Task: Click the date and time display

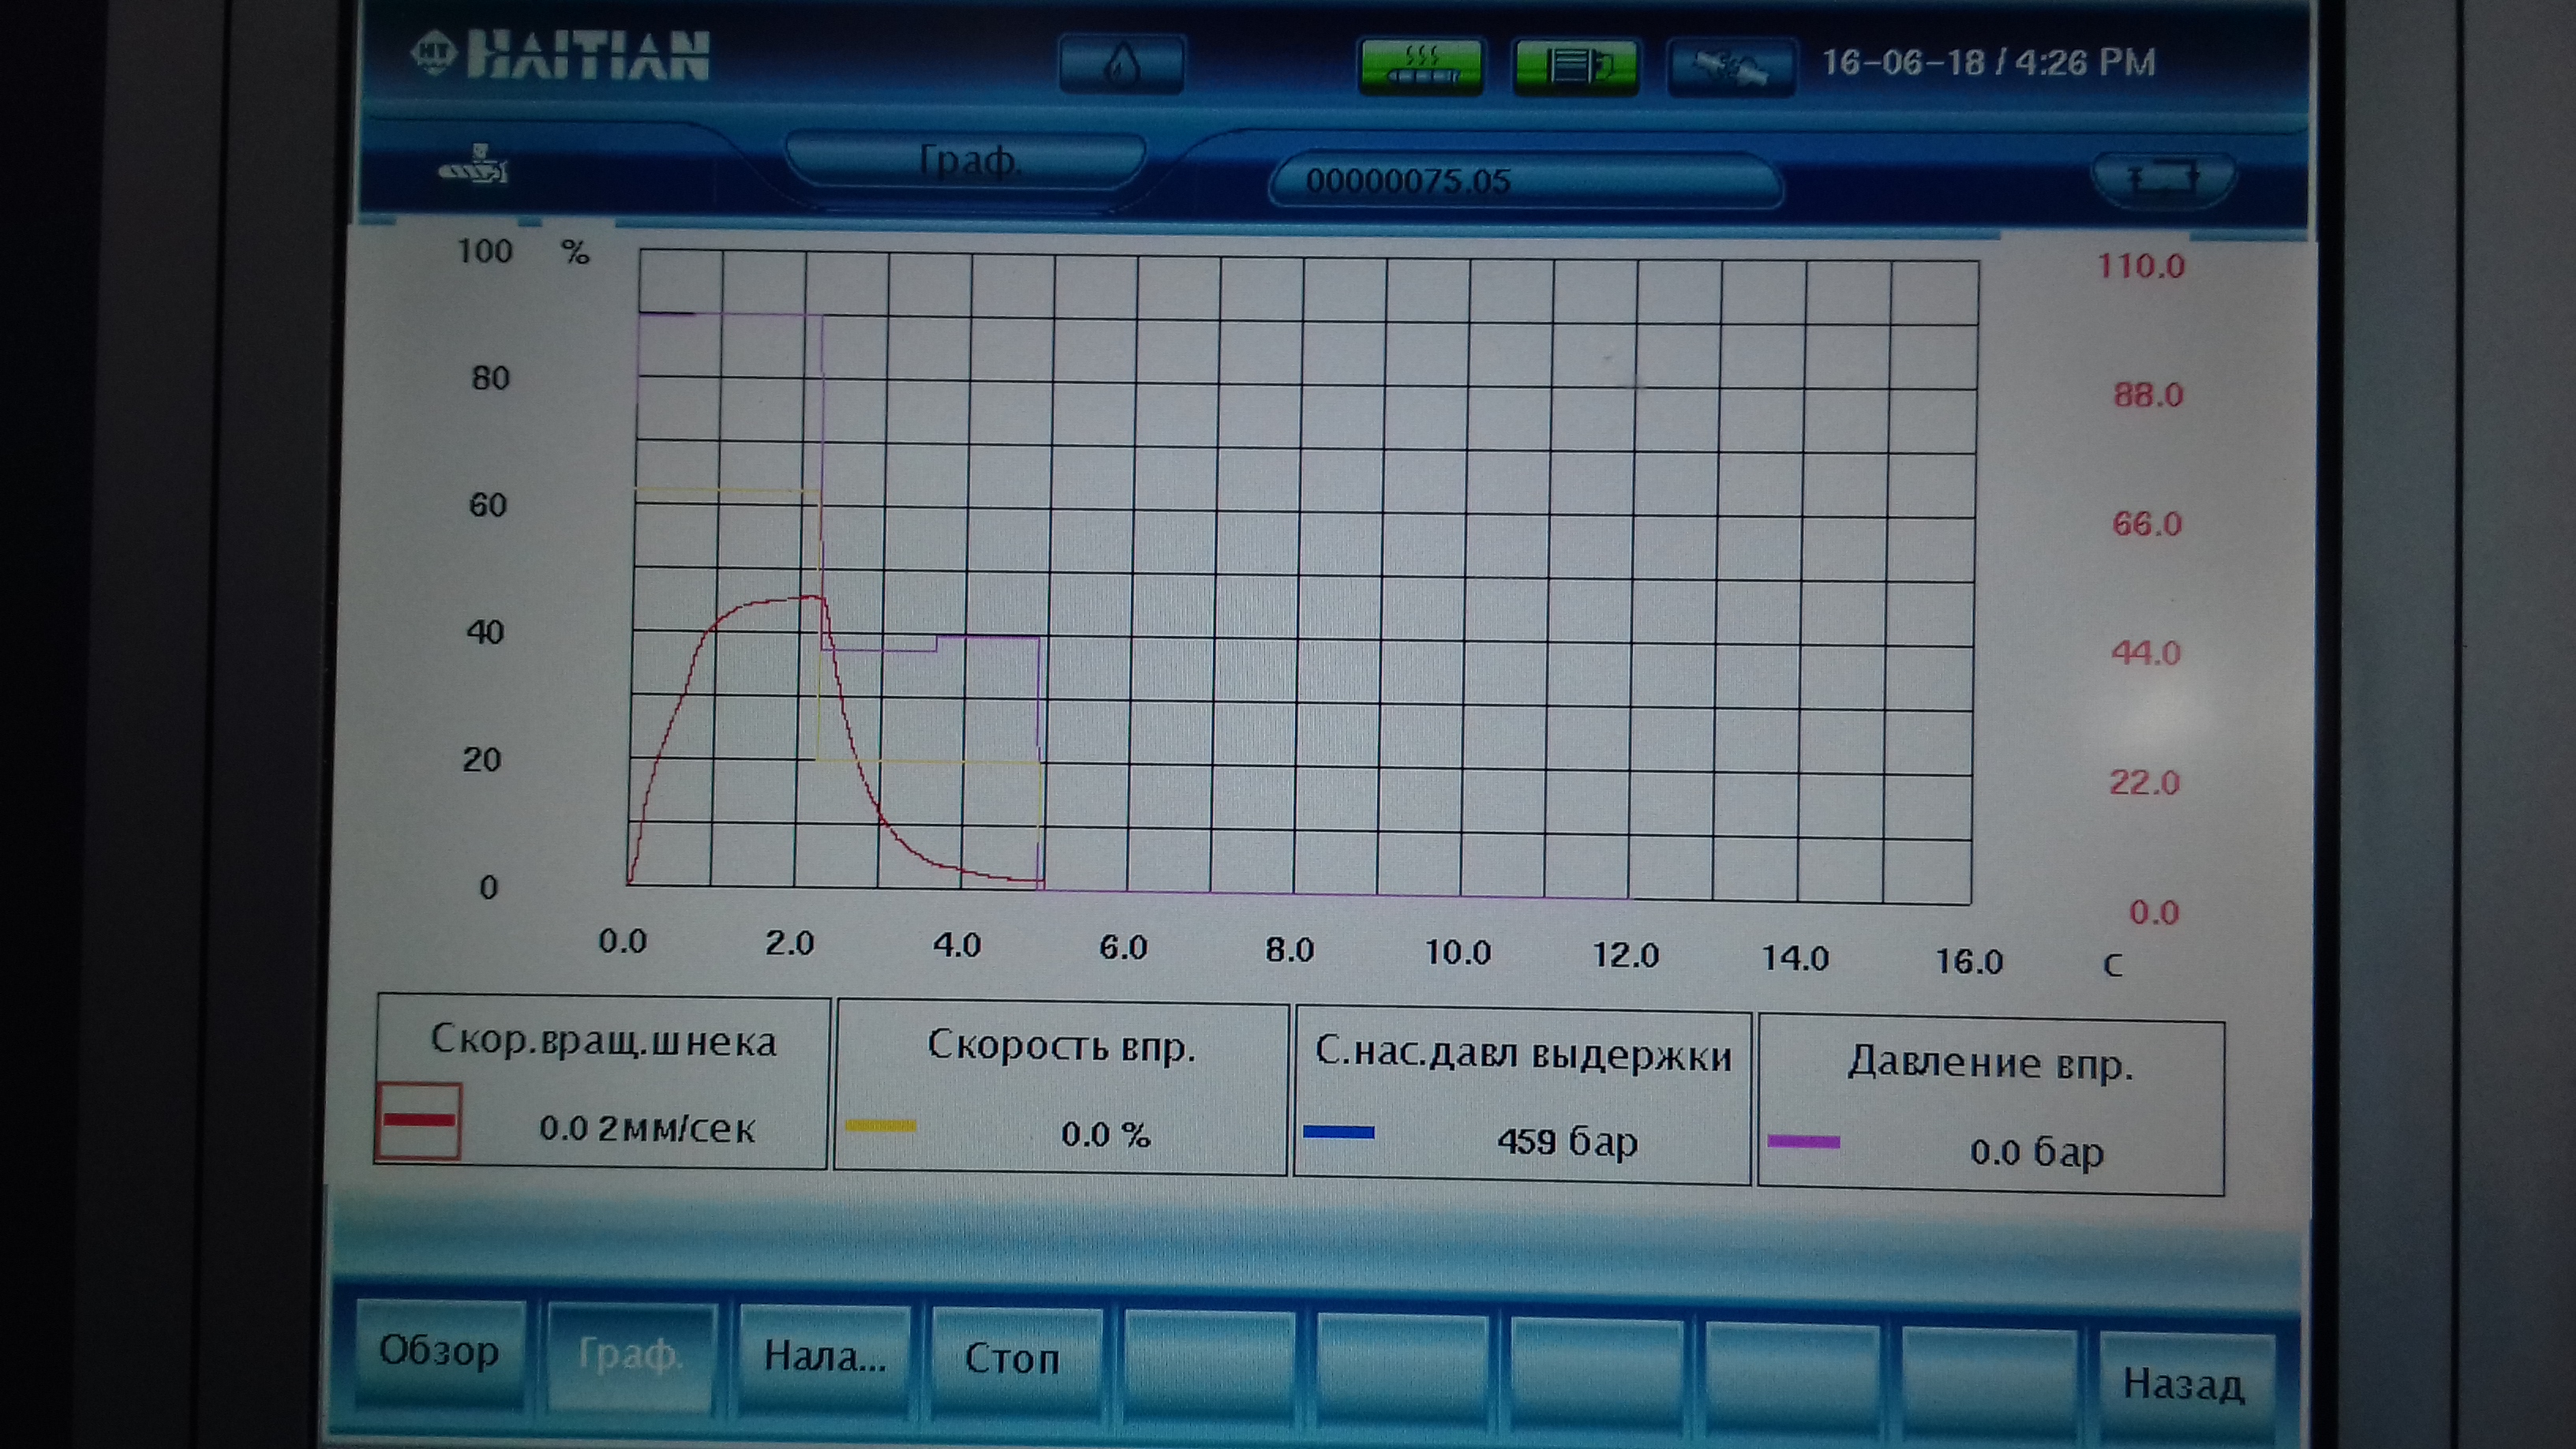Action: pos(1988,63)
